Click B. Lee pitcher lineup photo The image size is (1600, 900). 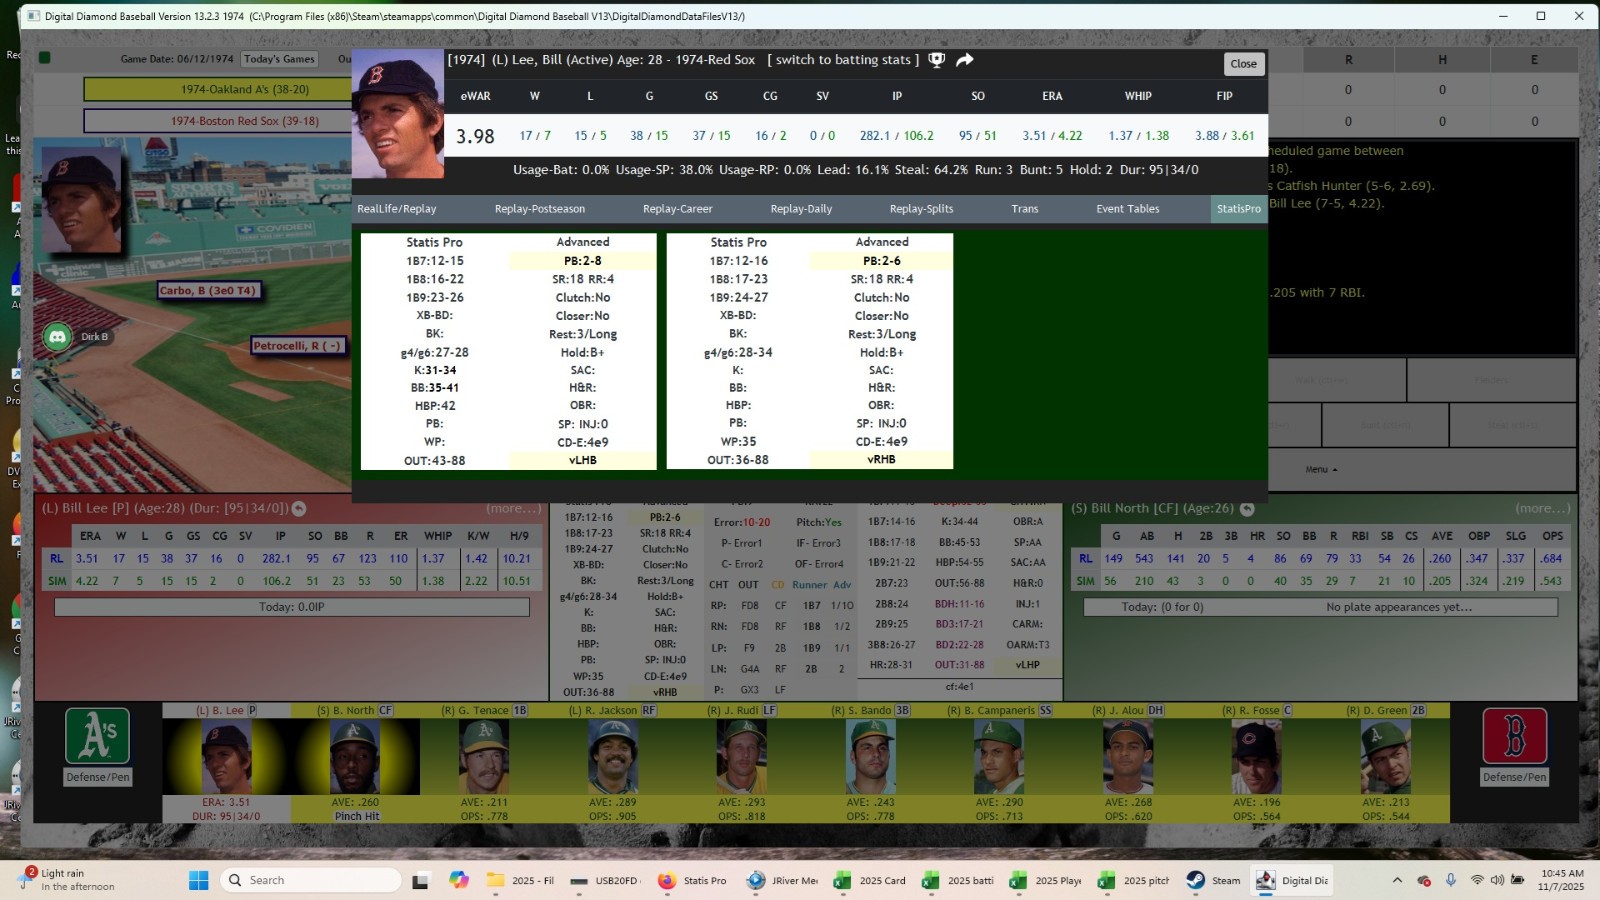(227, 757)
